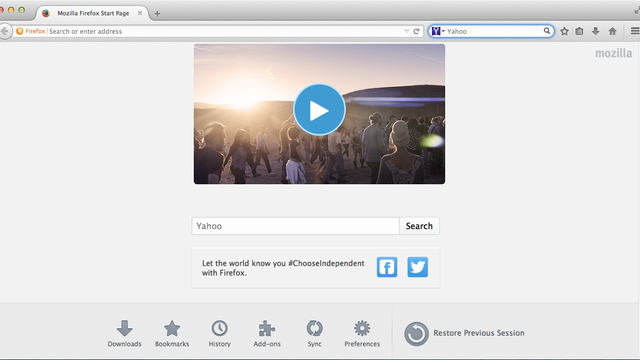Show your bookmarks list icon
The width and height of the screenshot is (640, 360).
(579, 31)
